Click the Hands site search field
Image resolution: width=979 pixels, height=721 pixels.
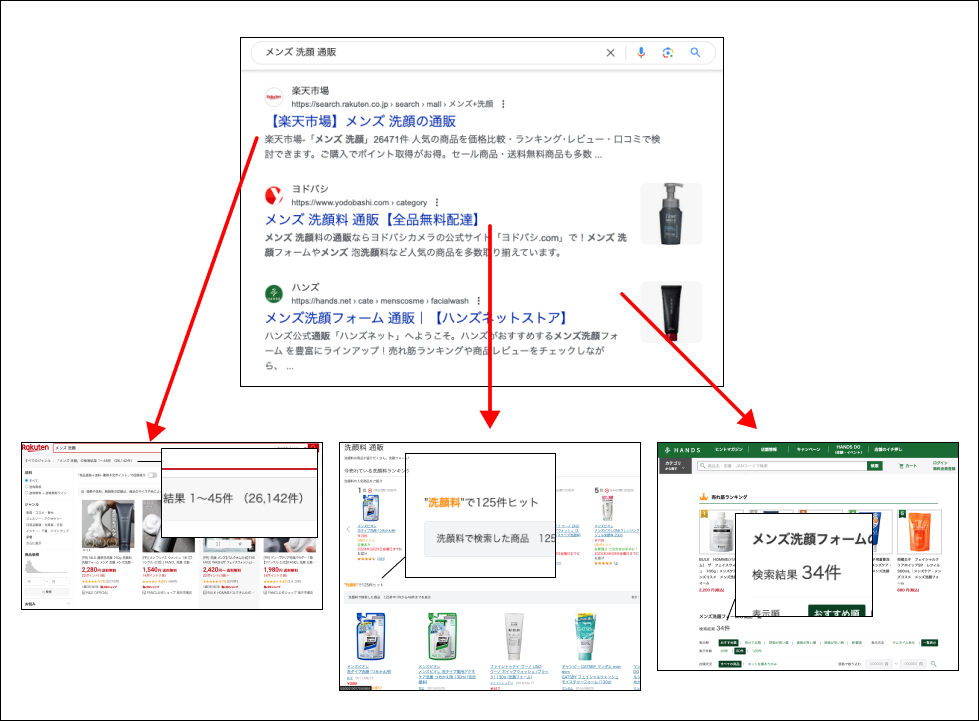coord(780,465)
